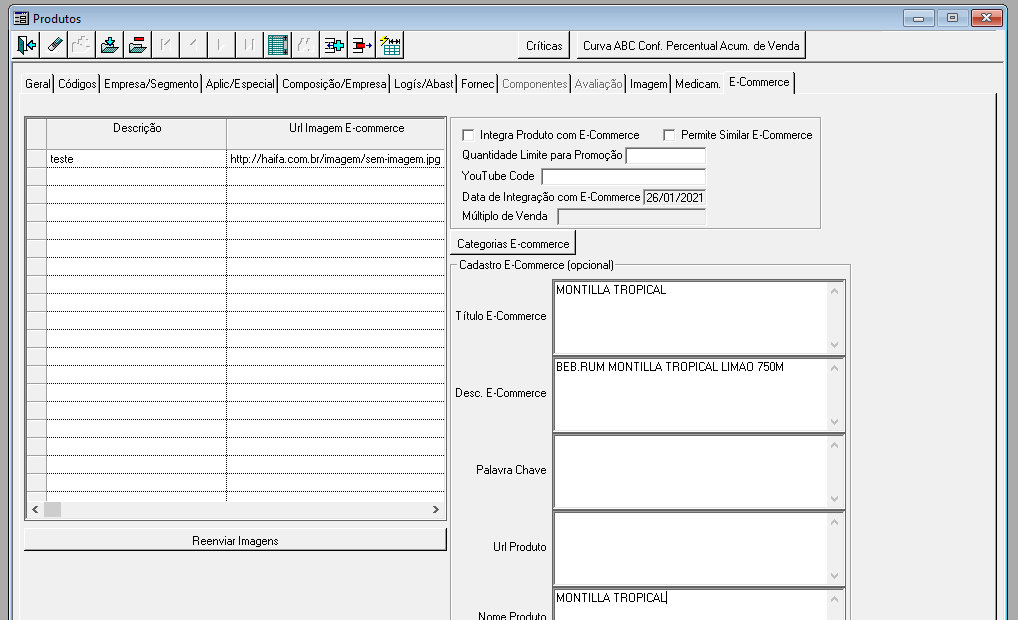Switch to the Medicam. tab

tap(697, 84)
